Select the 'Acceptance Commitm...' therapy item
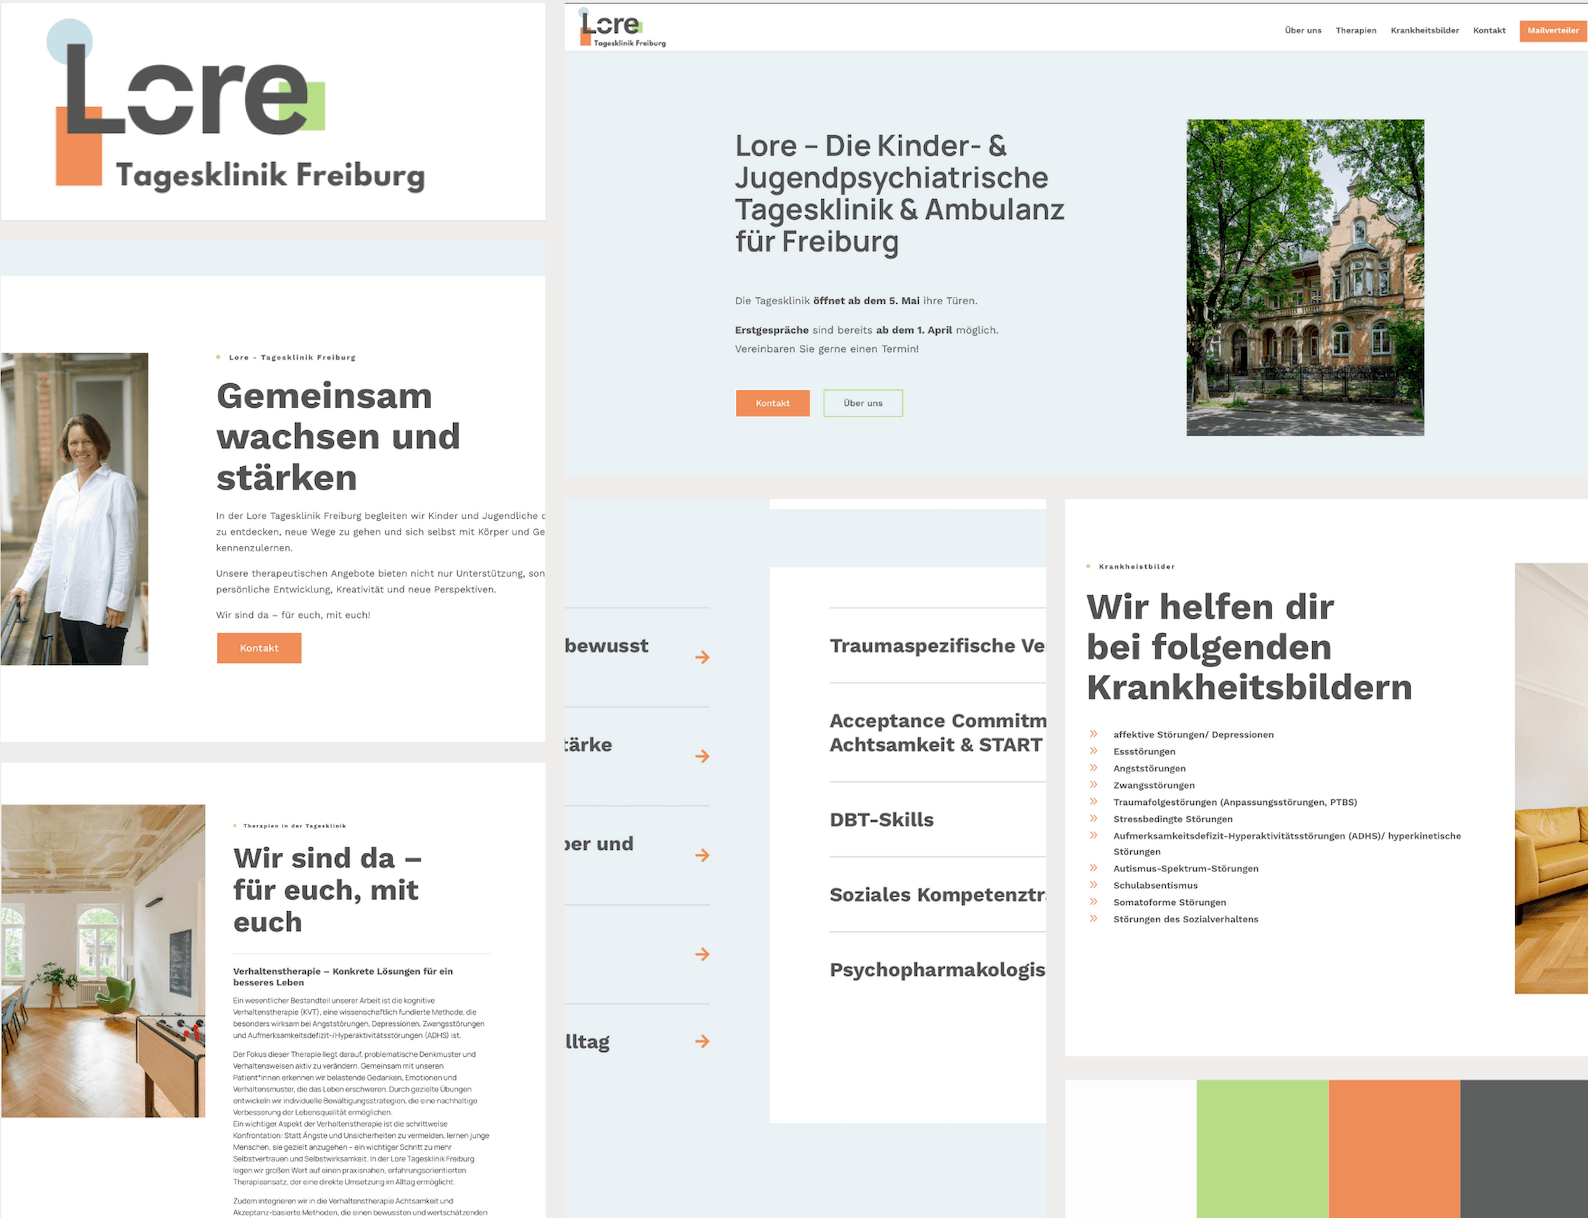 938,733
